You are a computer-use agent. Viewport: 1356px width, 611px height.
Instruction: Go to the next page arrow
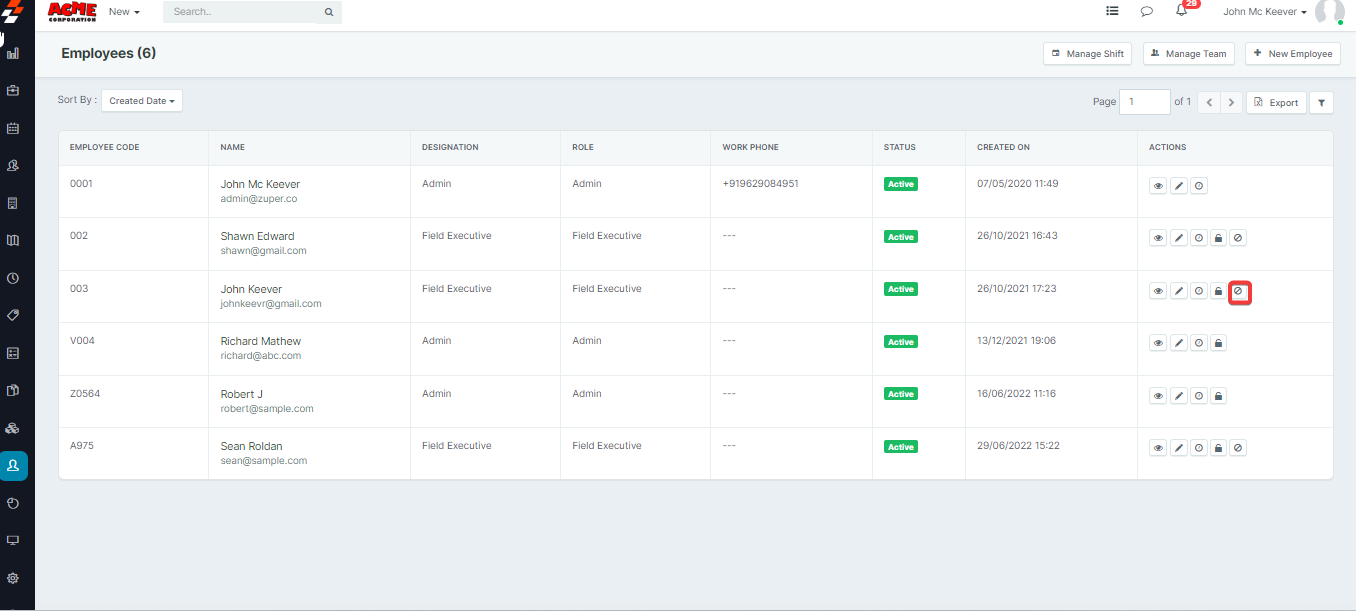[x=1232, y=102]
